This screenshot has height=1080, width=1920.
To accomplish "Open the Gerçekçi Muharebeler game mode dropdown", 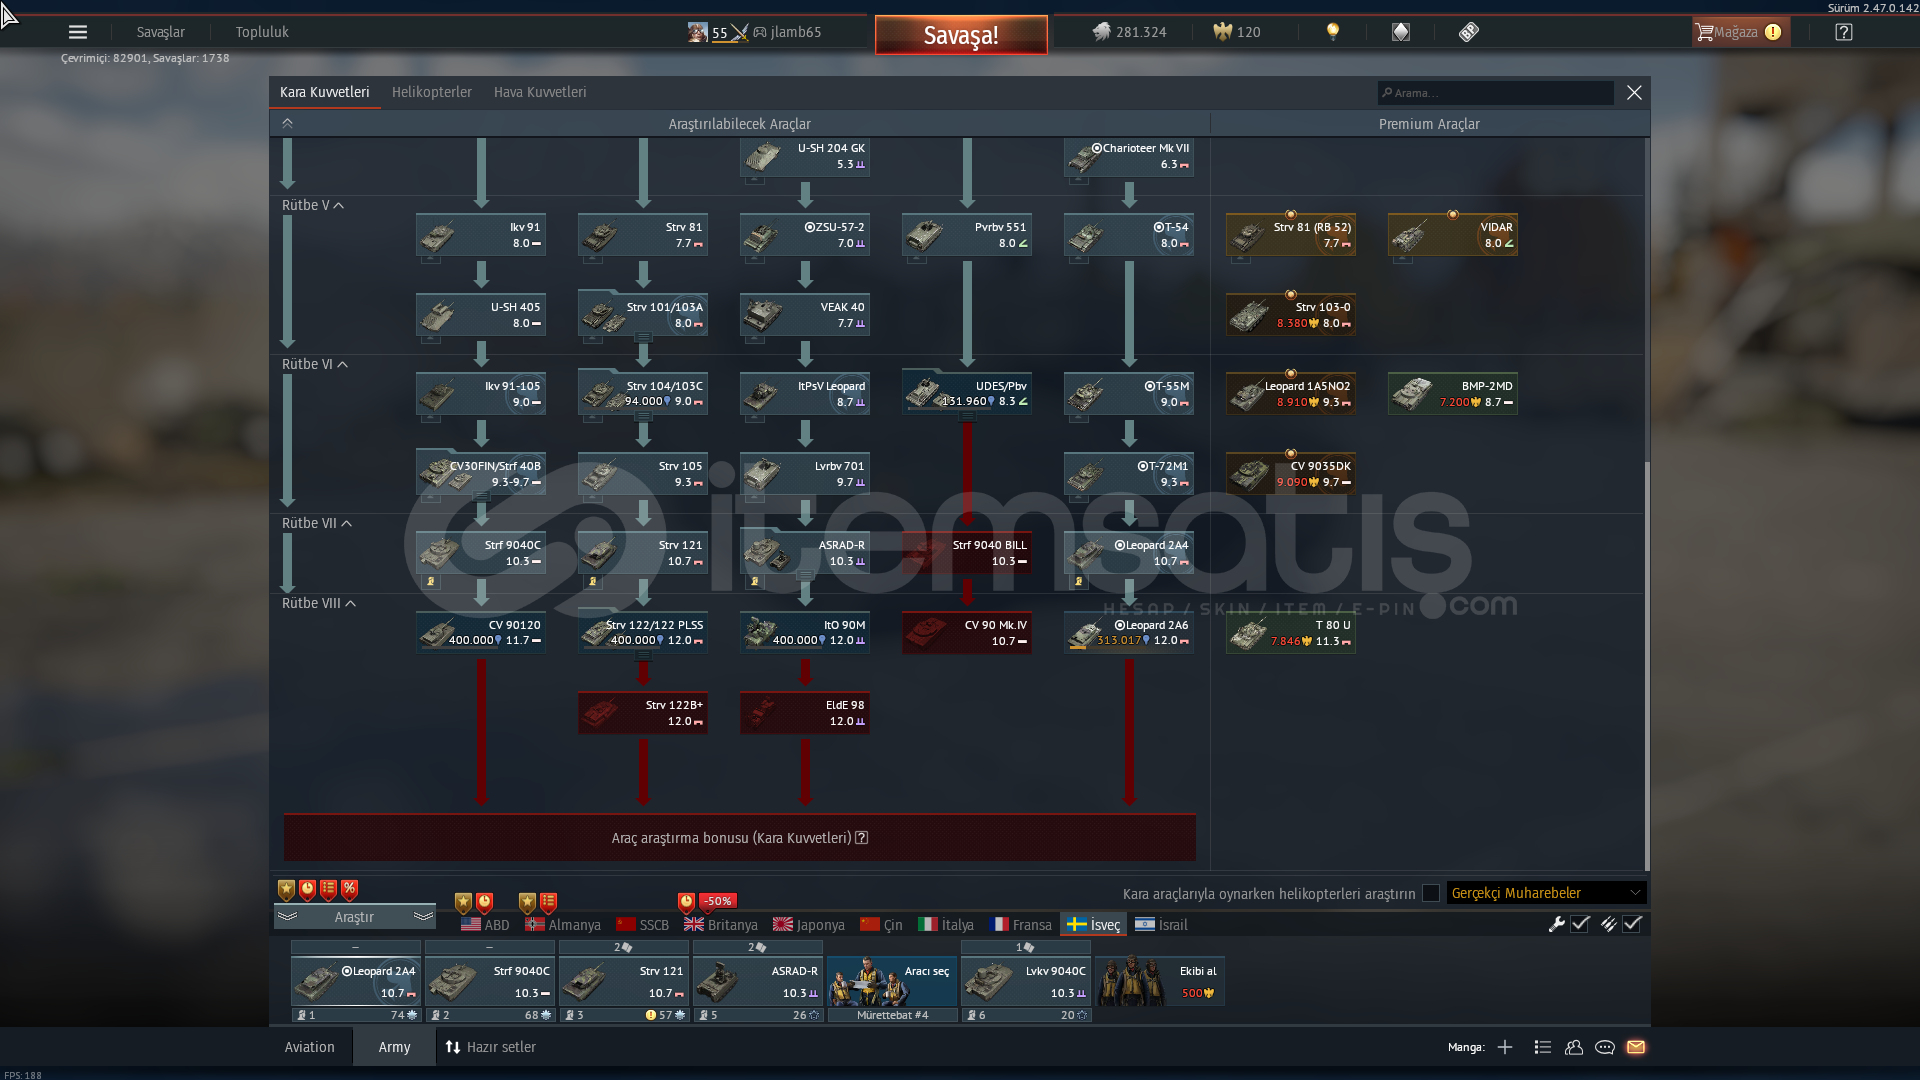I will point(1546,893).
